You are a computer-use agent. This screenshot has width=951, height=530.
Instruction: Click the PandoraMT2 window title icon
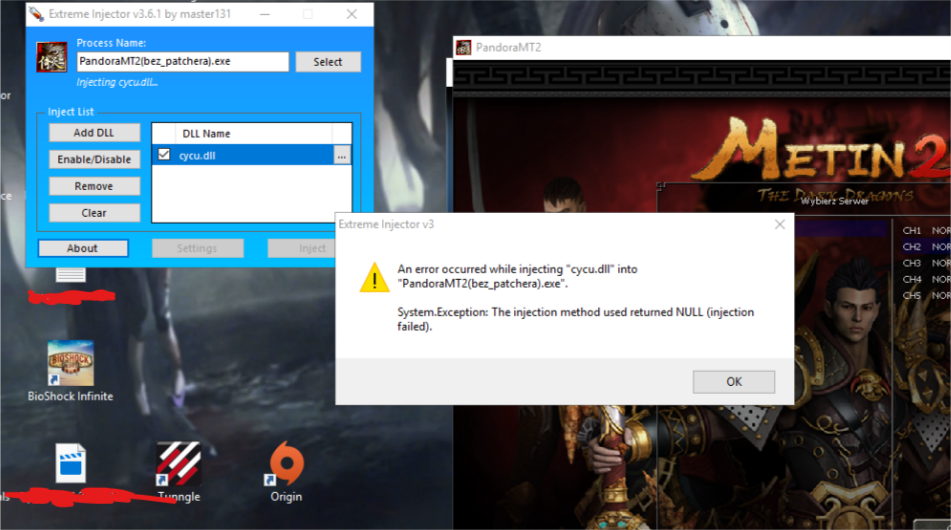click(463, 47)
